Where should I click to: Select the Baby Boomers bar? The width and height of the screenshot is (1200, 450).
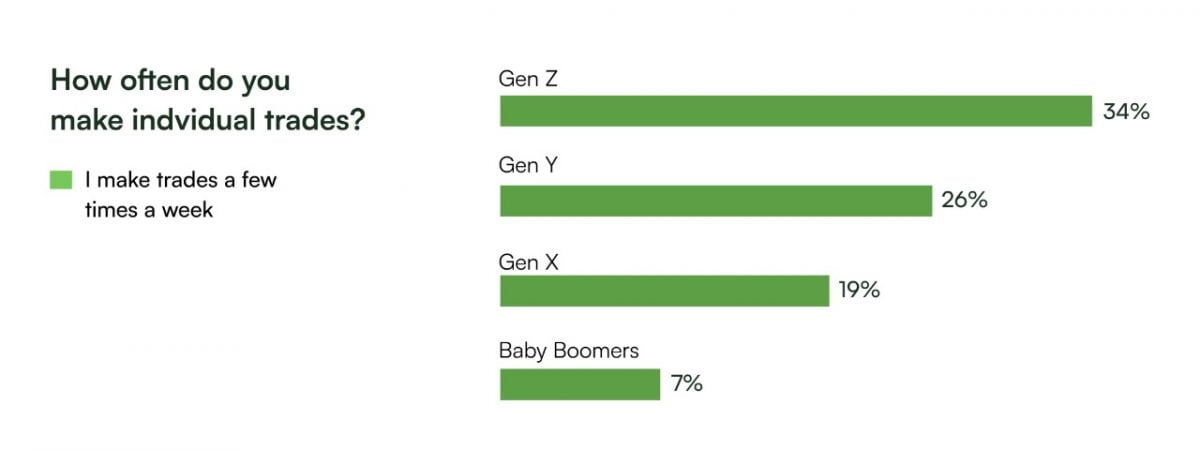click(x=580, y=384)
